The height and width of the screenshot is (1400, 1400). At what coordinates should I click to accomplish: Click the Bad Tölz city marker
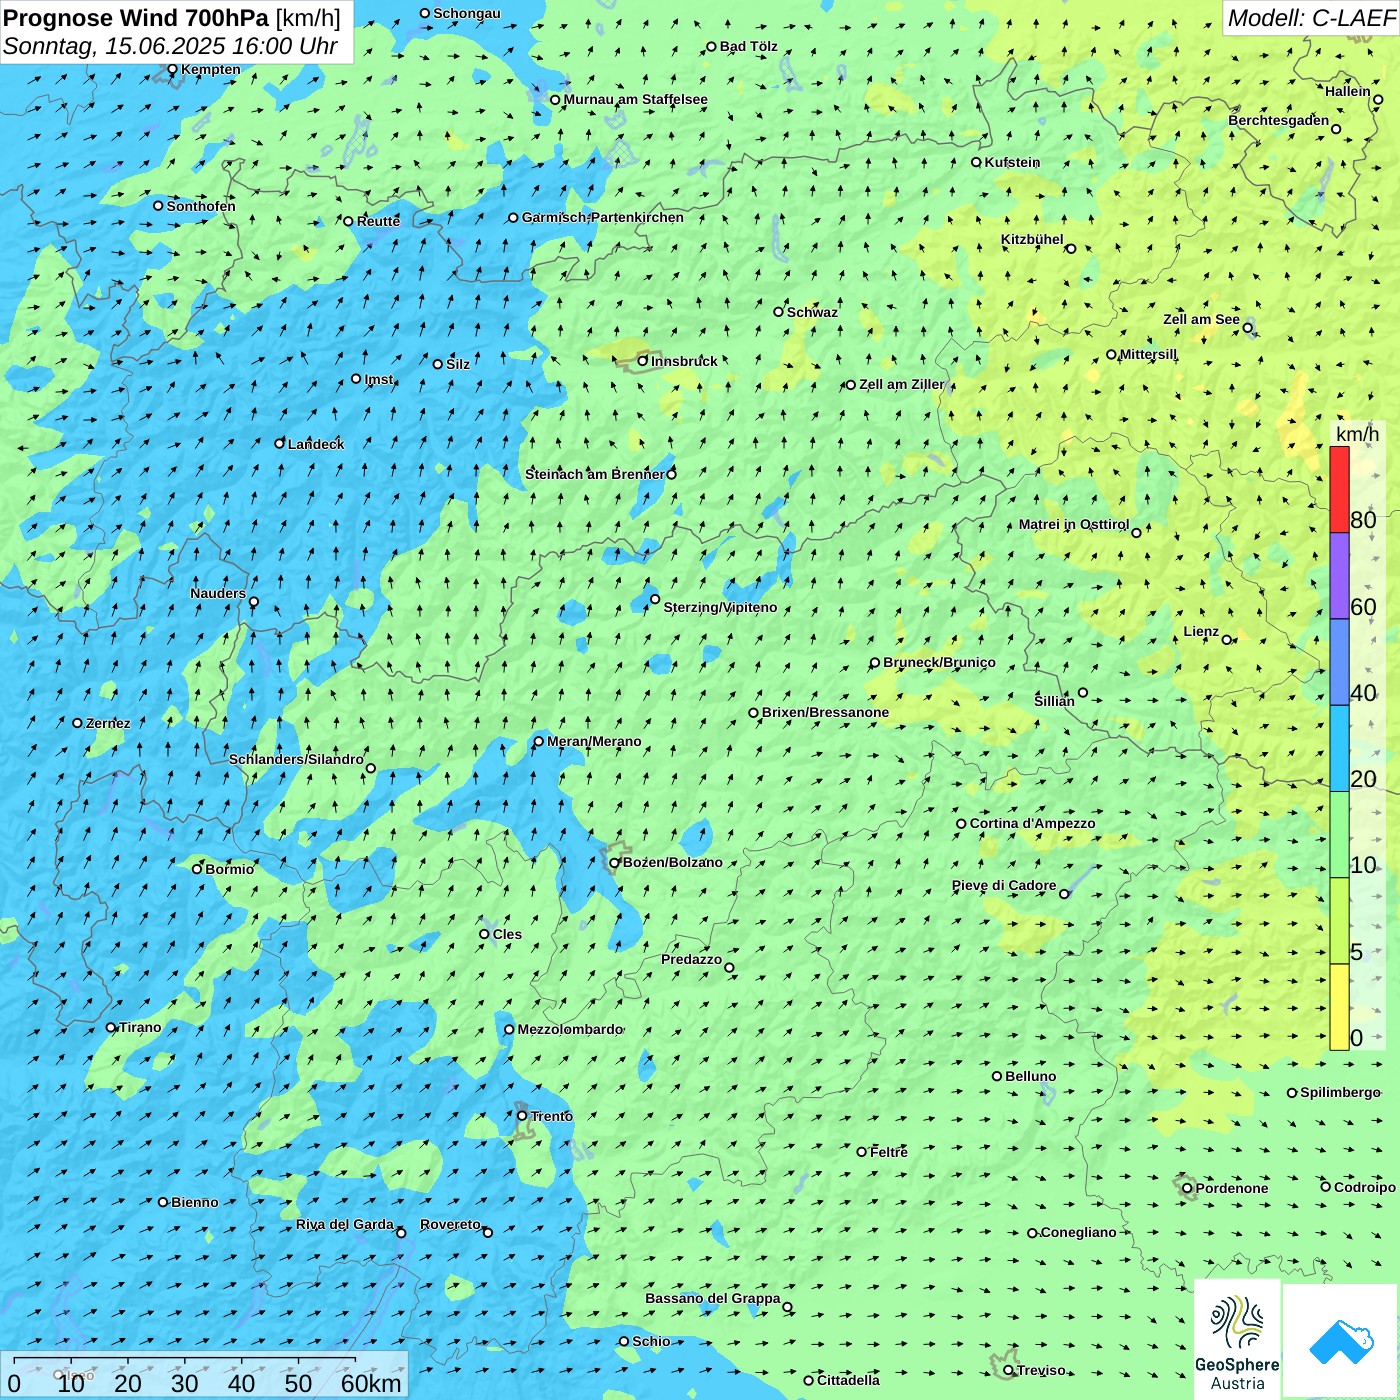pos(712,46)
